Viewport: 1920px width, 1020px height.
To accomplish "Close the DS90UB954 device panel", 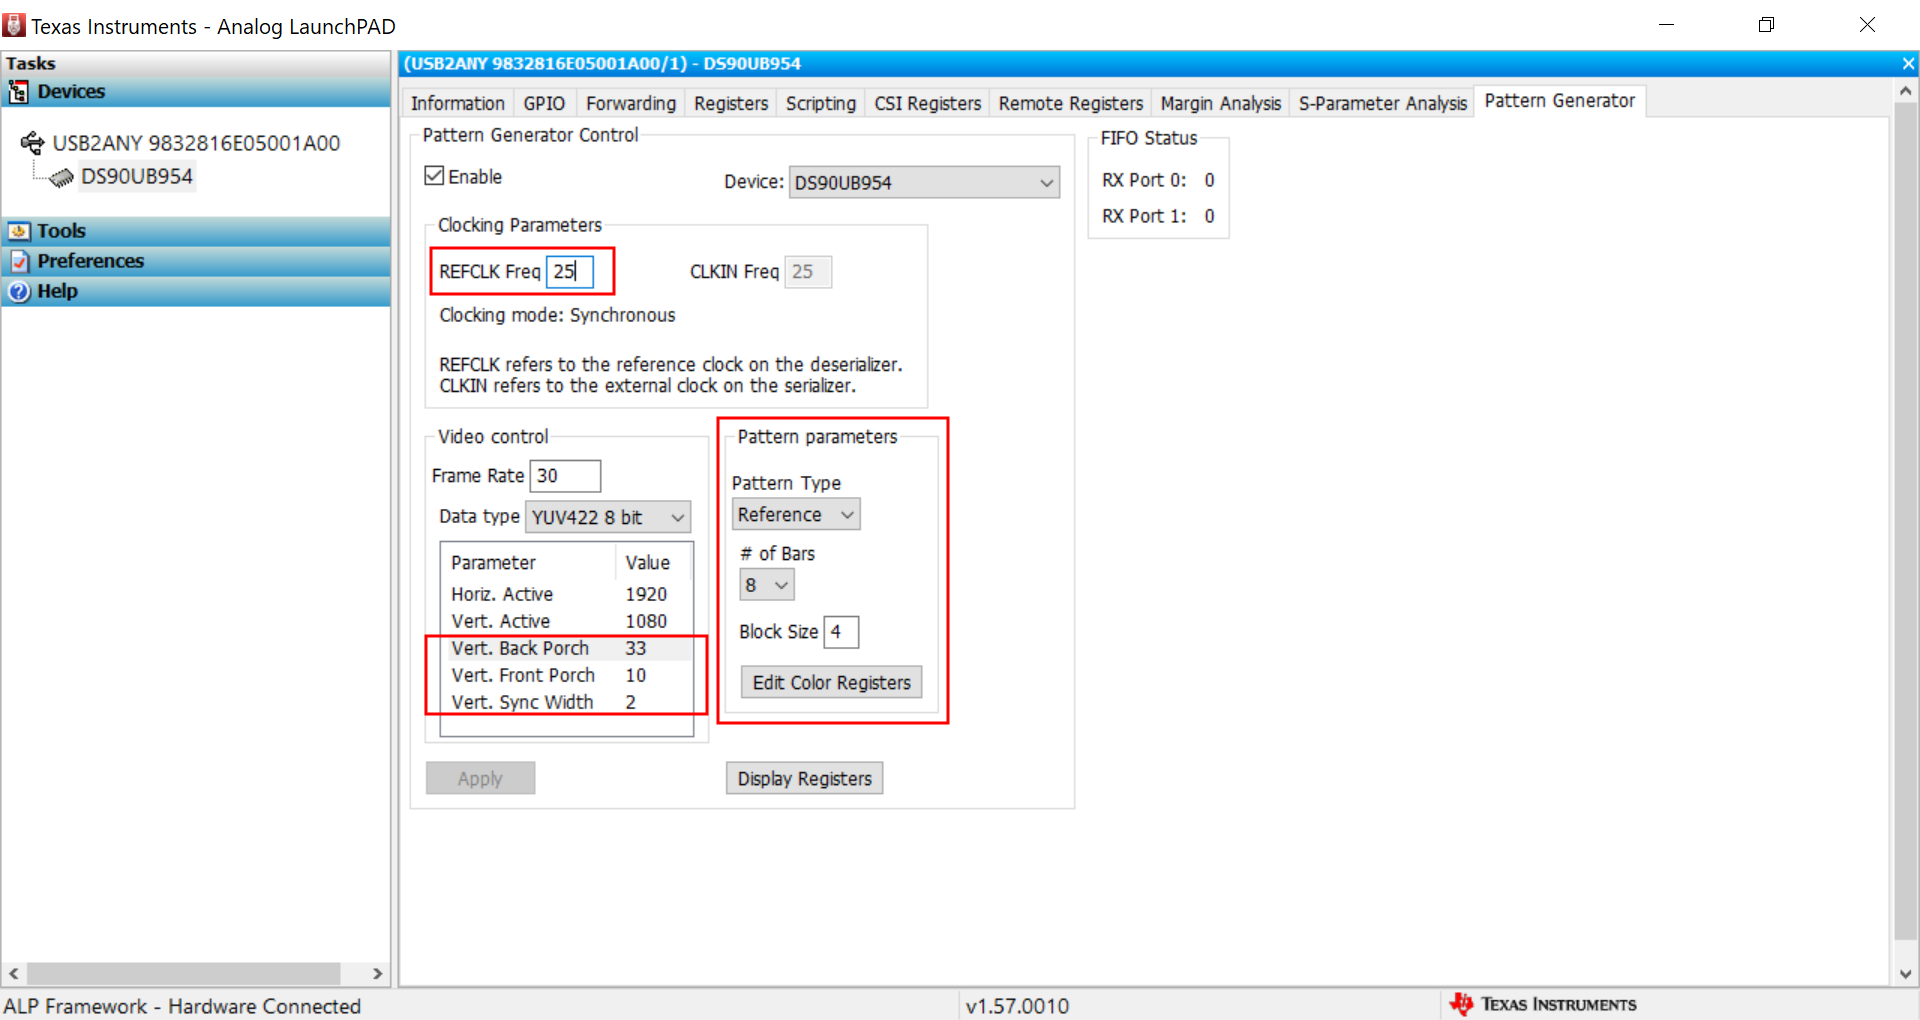I will click(1908, 64).
